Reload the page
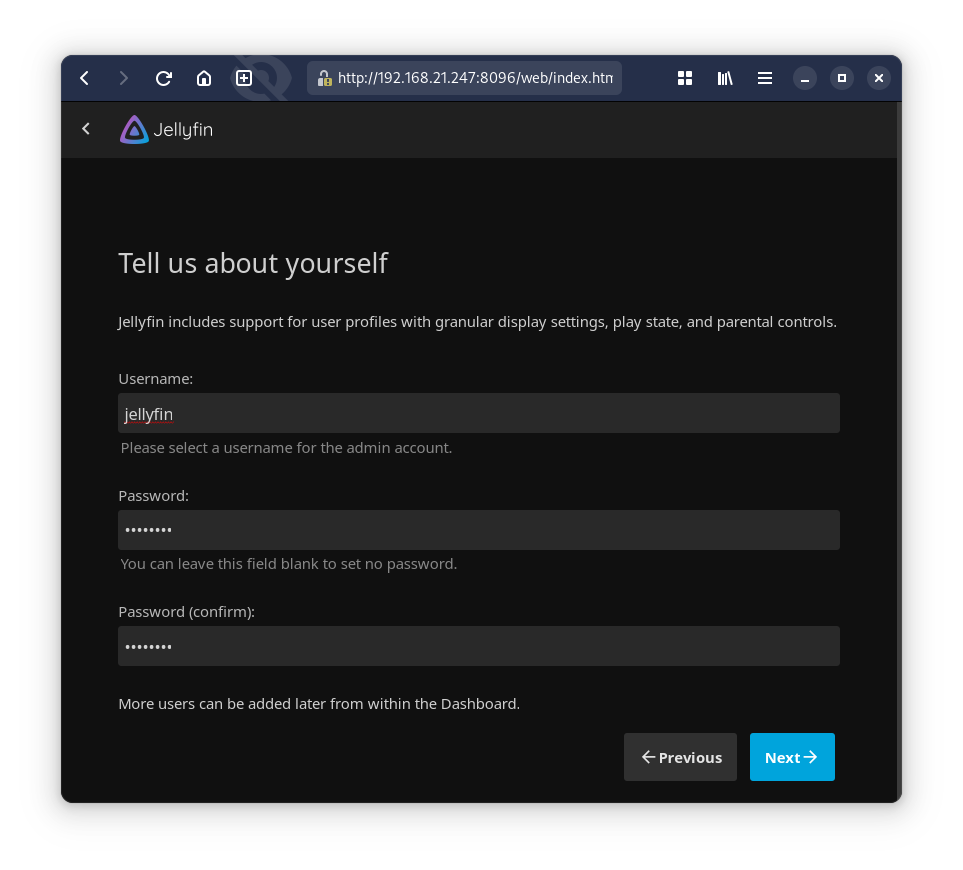 (163, 78)
